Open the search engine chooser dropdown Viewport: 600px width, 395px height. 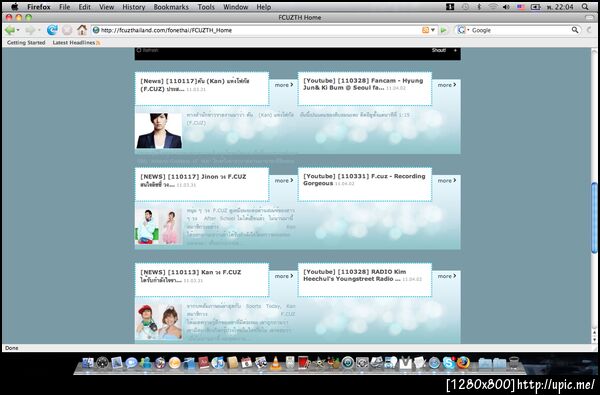coord(463,30)
